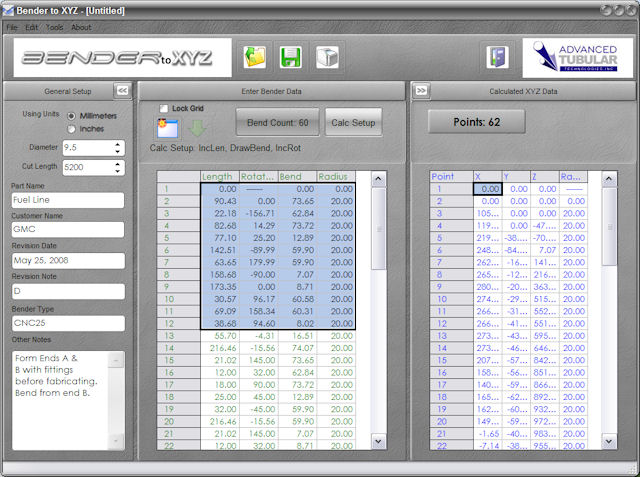Click the Bend Count: 60 button

pos(277,123)
